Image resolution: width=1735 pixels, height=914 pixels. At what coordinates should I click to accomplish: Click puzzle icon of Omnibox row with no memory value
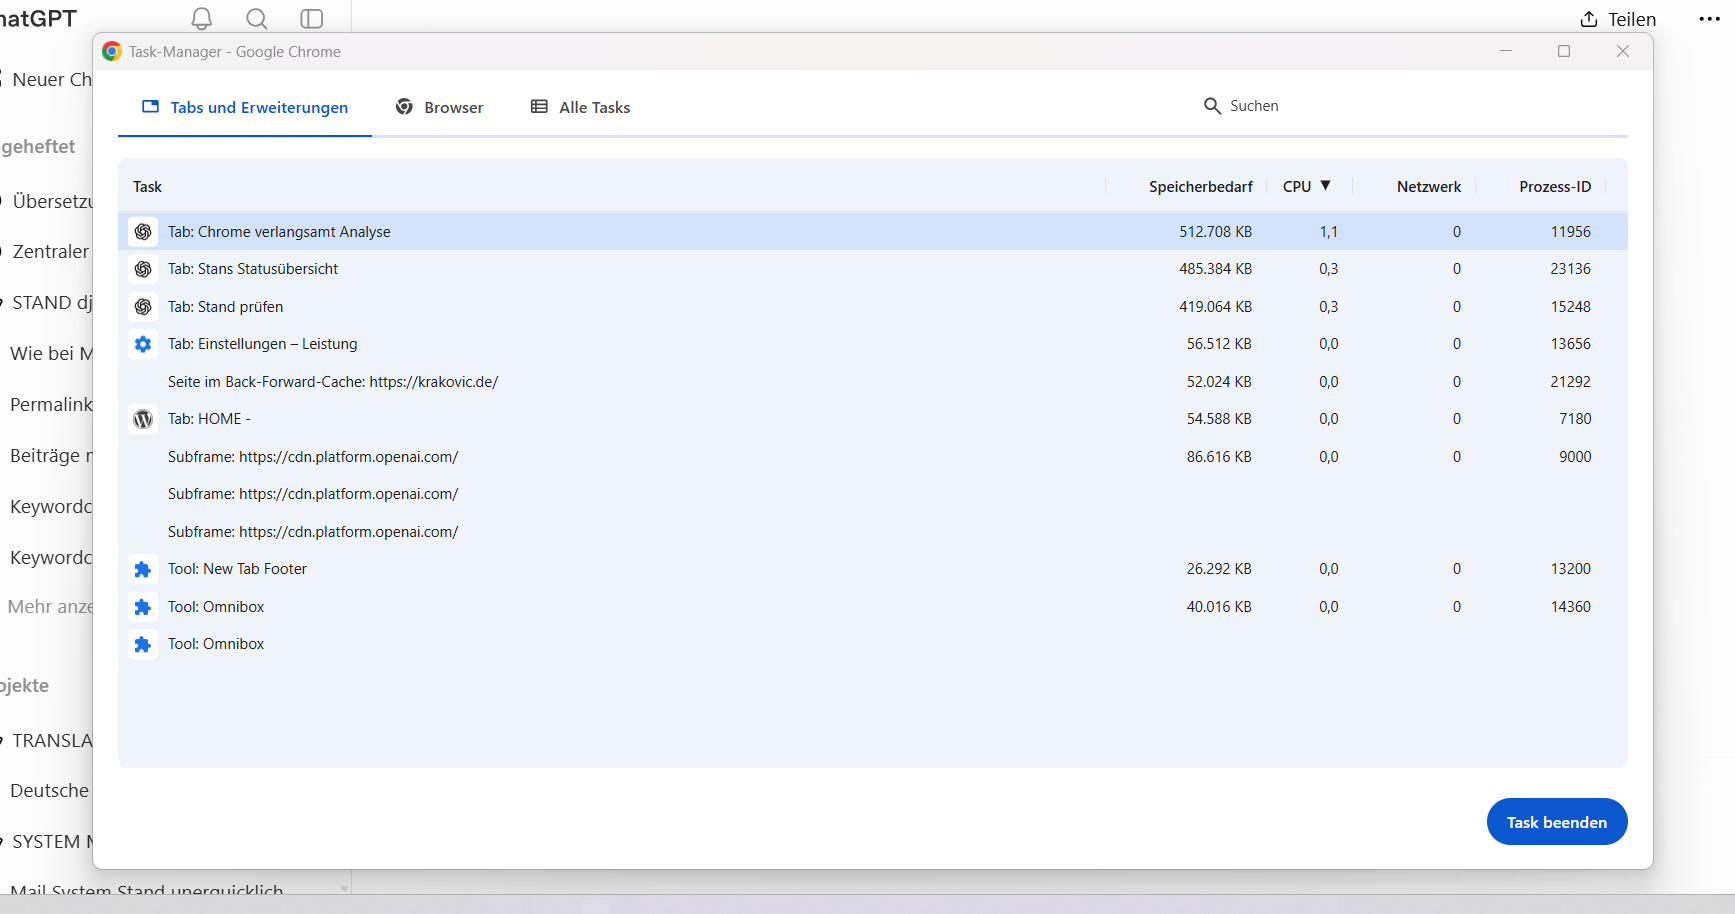pyautogui.click(x=143, y=644)
